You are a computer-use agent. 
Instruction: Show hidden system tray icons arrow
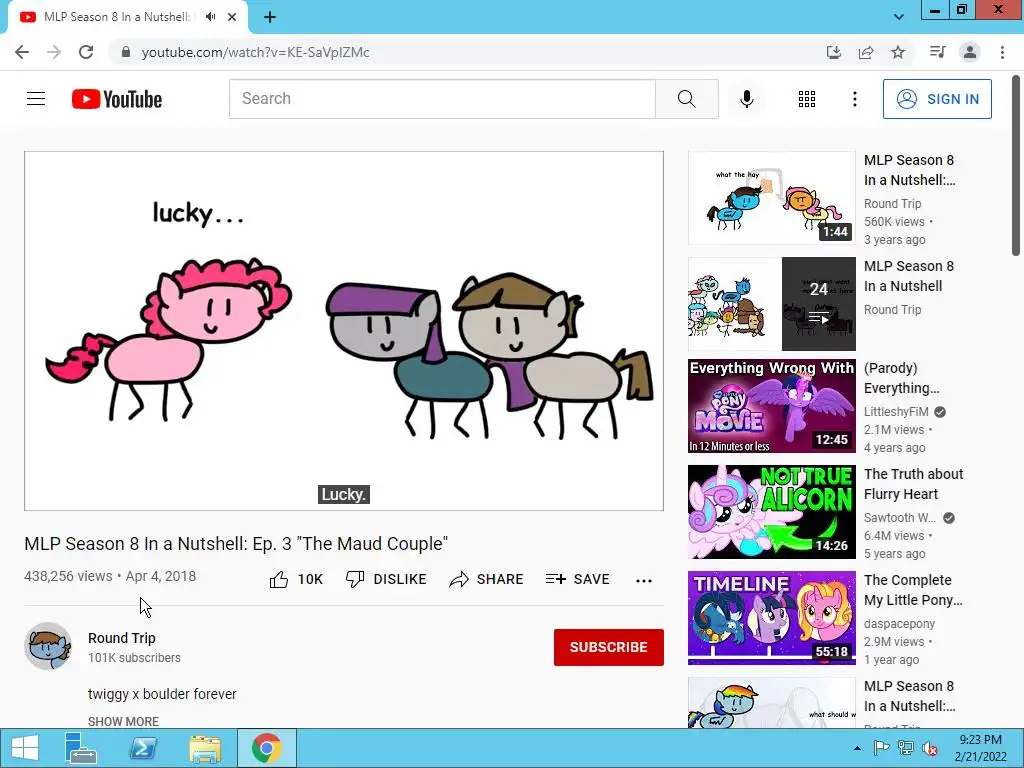857,748
